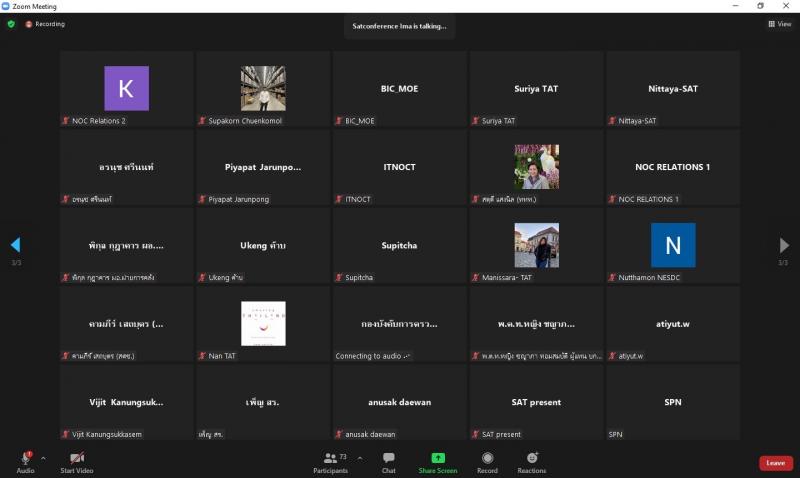
Task: Click muted mic icon beside Vijit Kanungsukkasem label
Action: click(x=65, y=434)
